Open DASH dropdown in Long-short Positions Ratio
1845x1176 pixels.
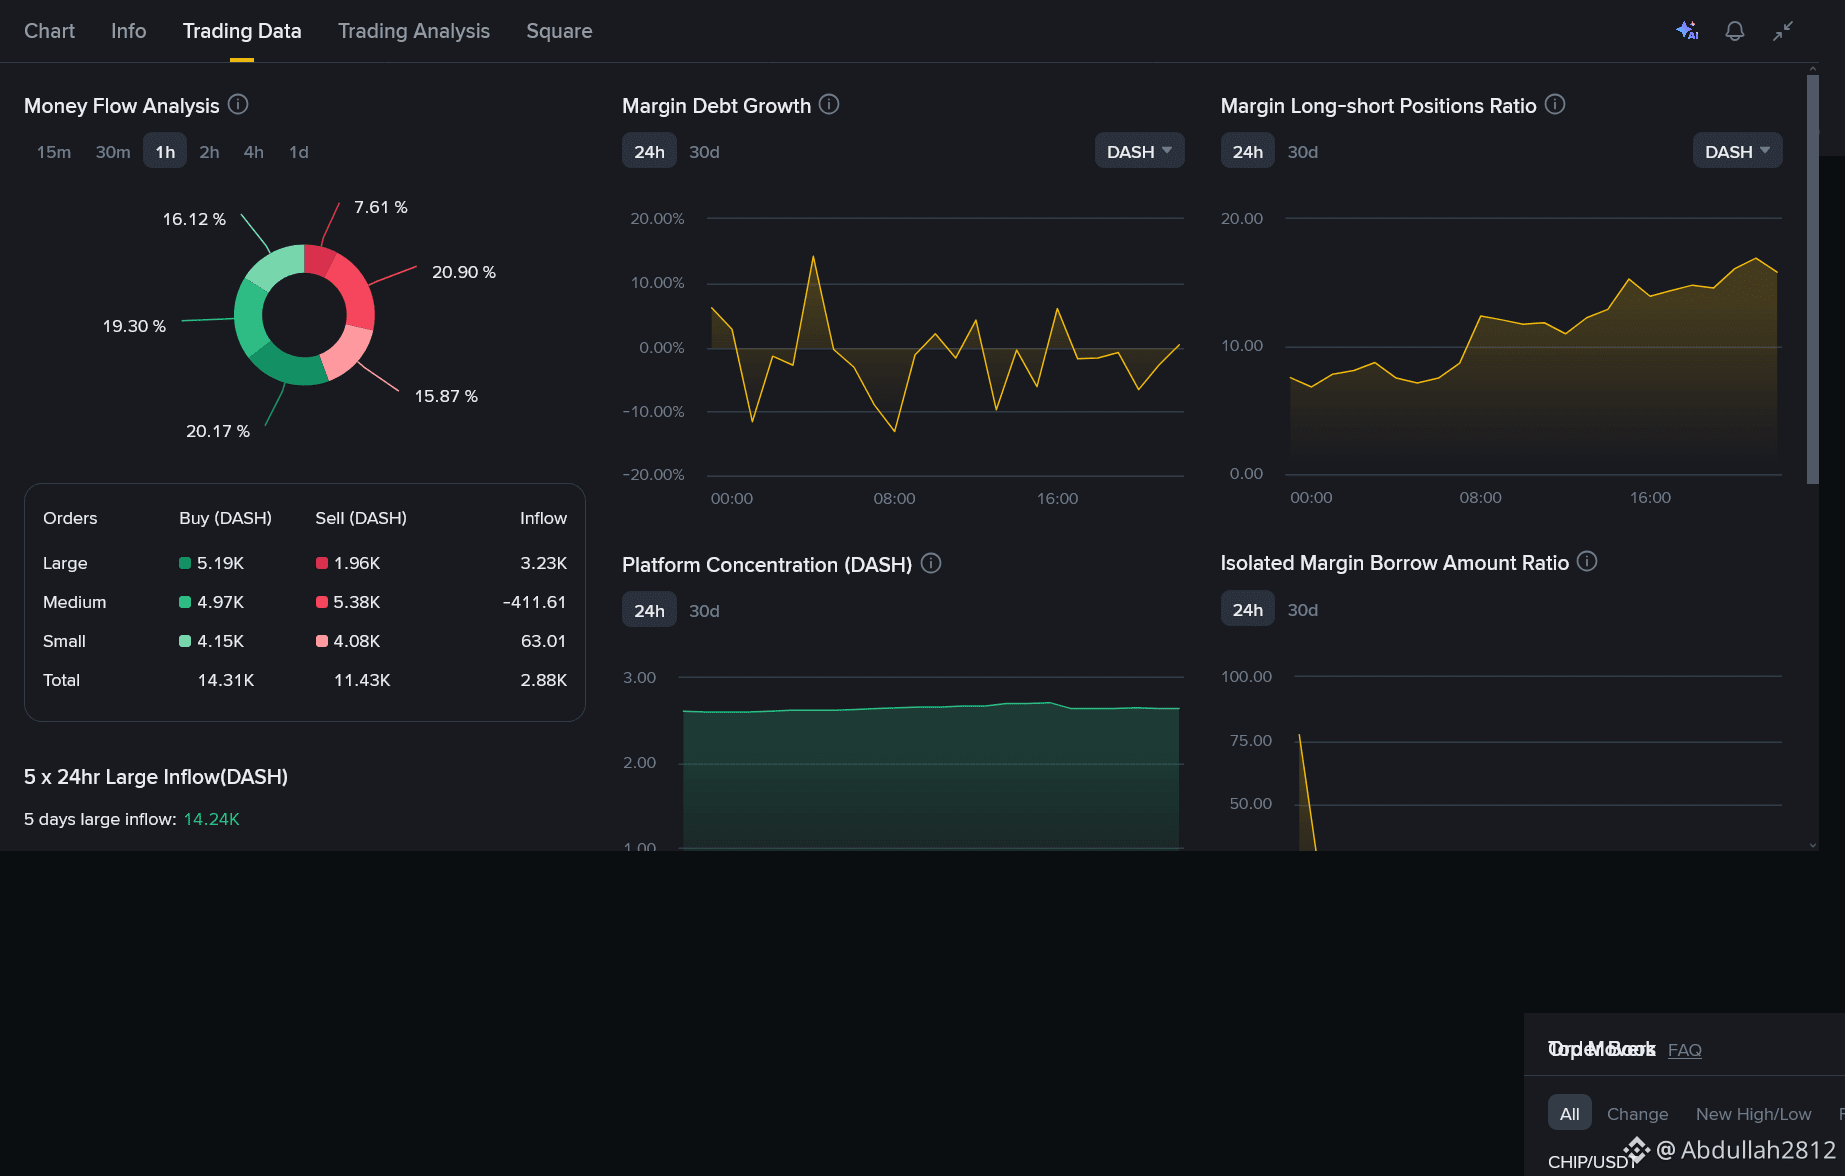(x=1737, y=151)
